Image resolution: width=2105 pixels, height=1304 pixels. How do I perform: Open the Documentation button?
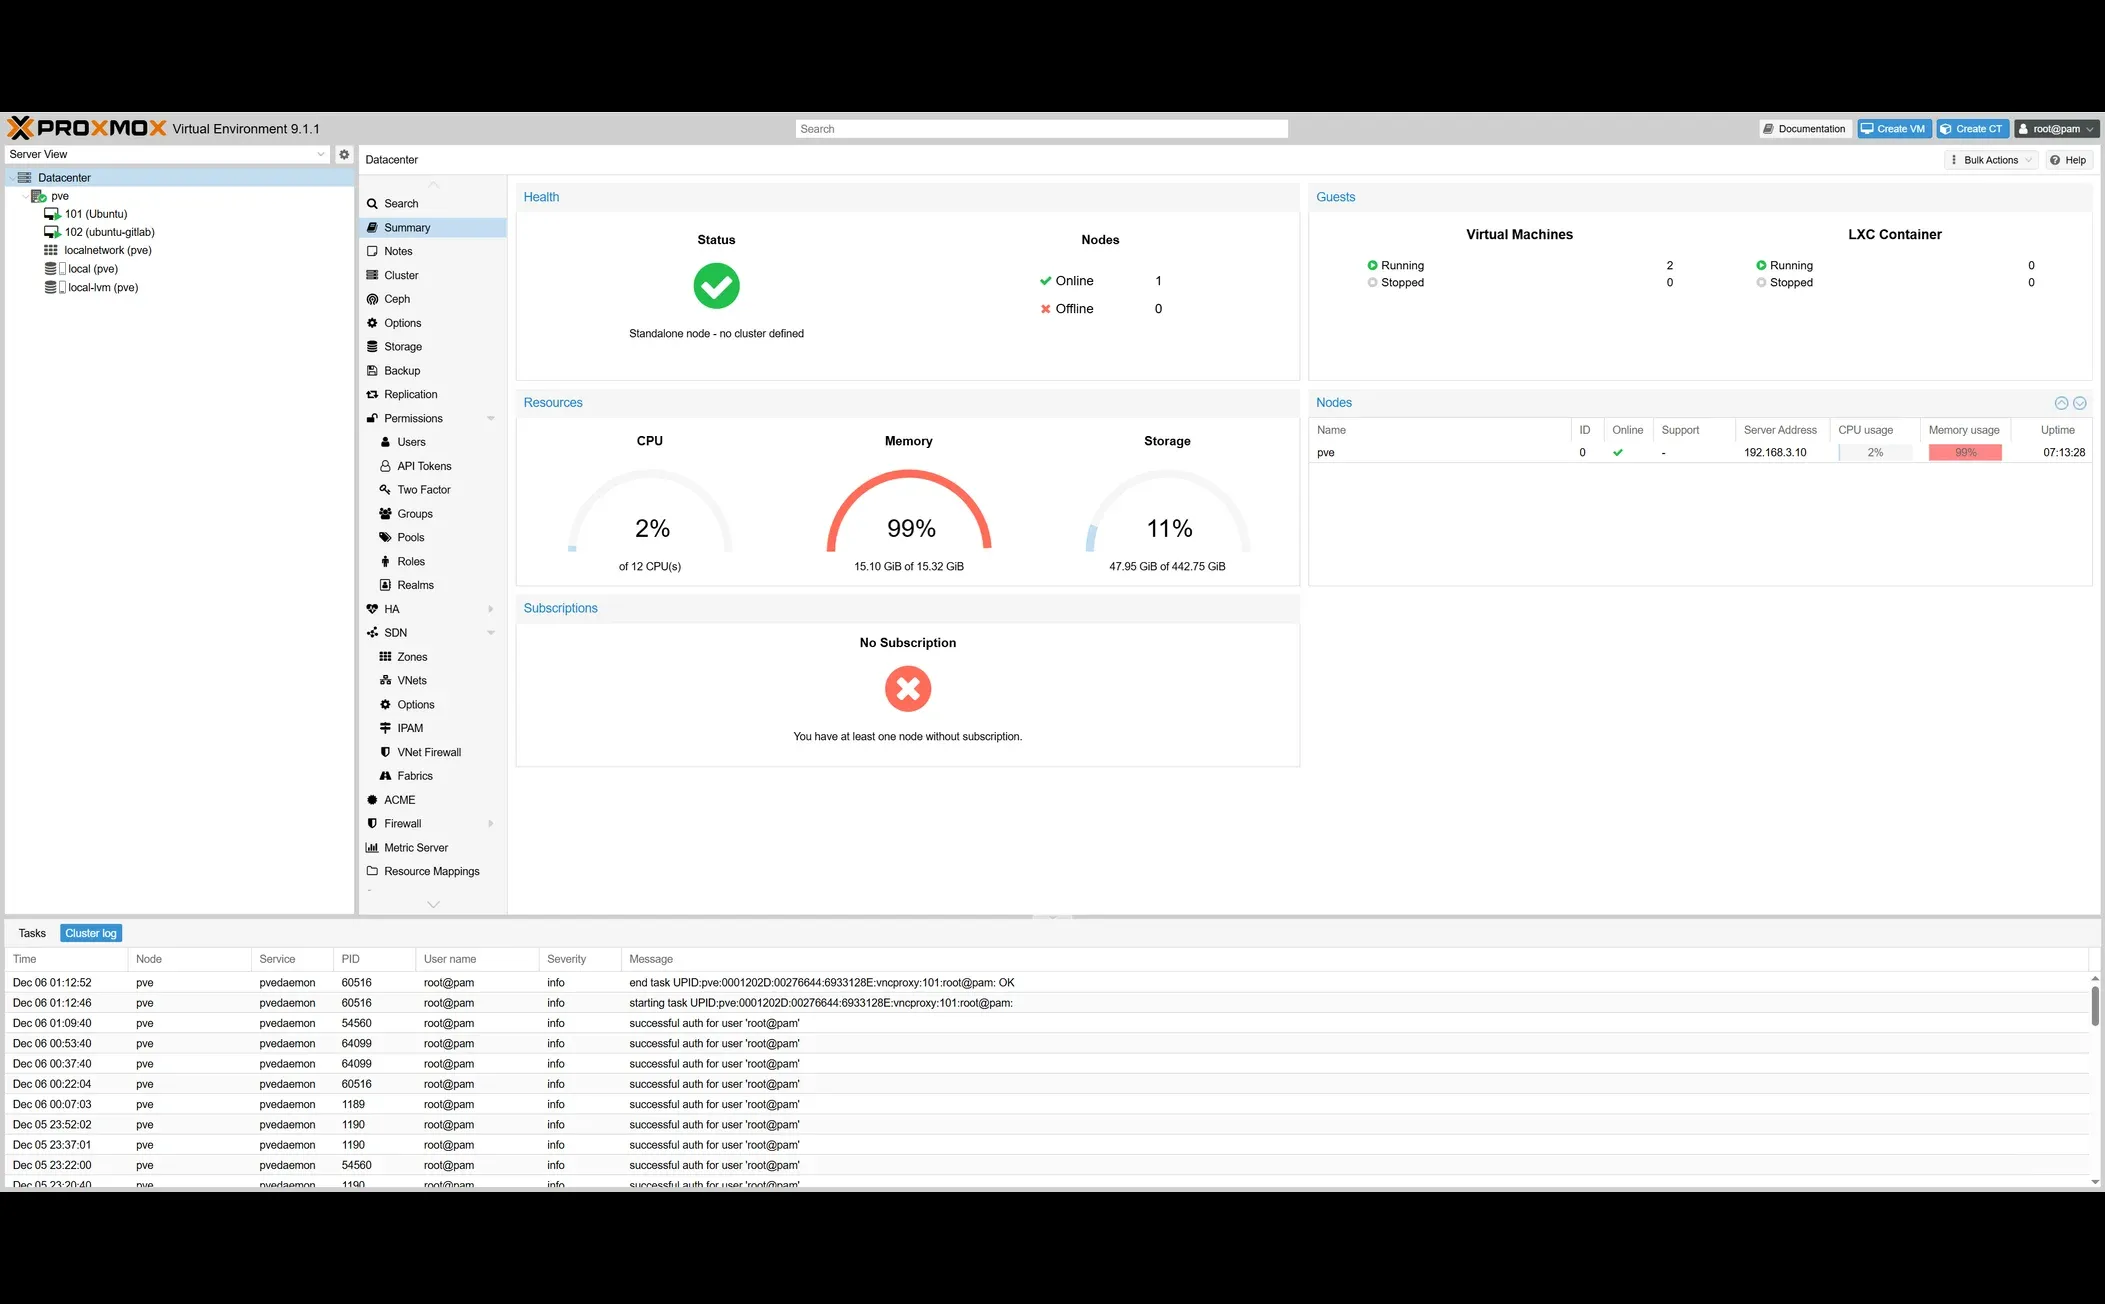pos(1804,129)
